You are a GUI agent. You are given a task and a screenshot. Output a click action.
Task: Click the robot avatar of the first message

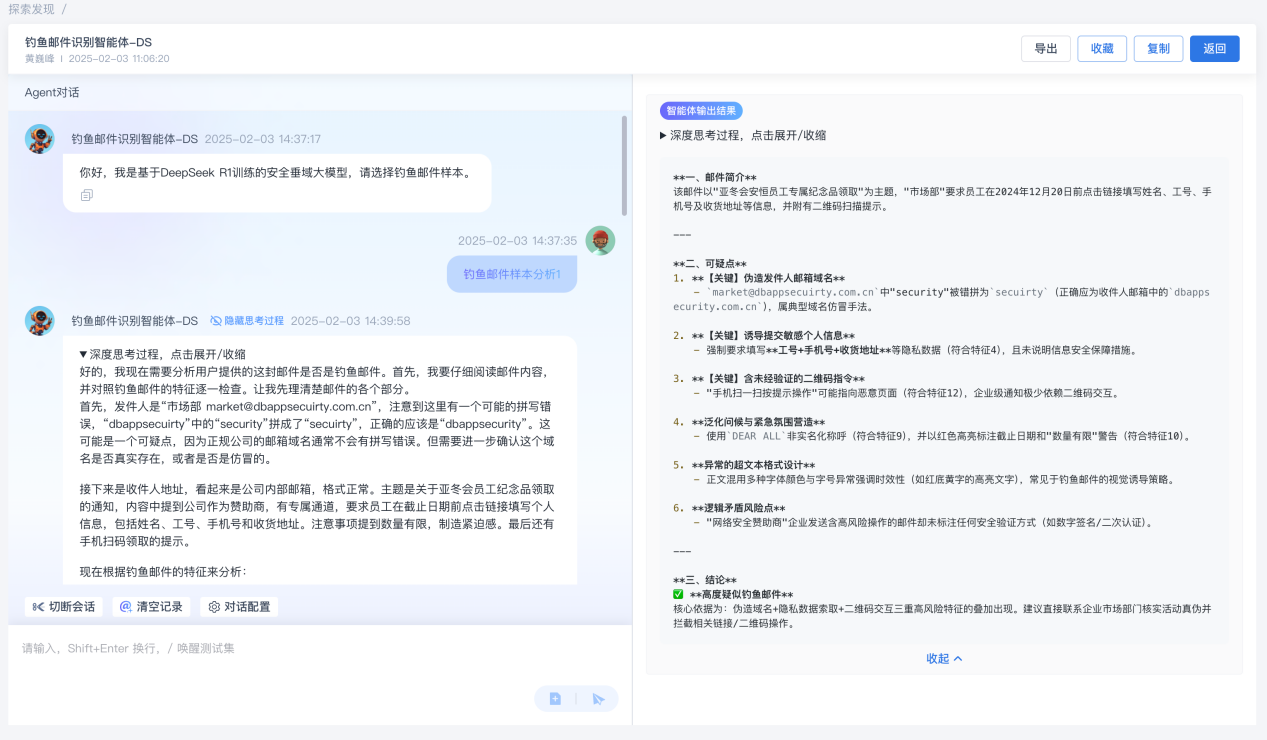40,139
